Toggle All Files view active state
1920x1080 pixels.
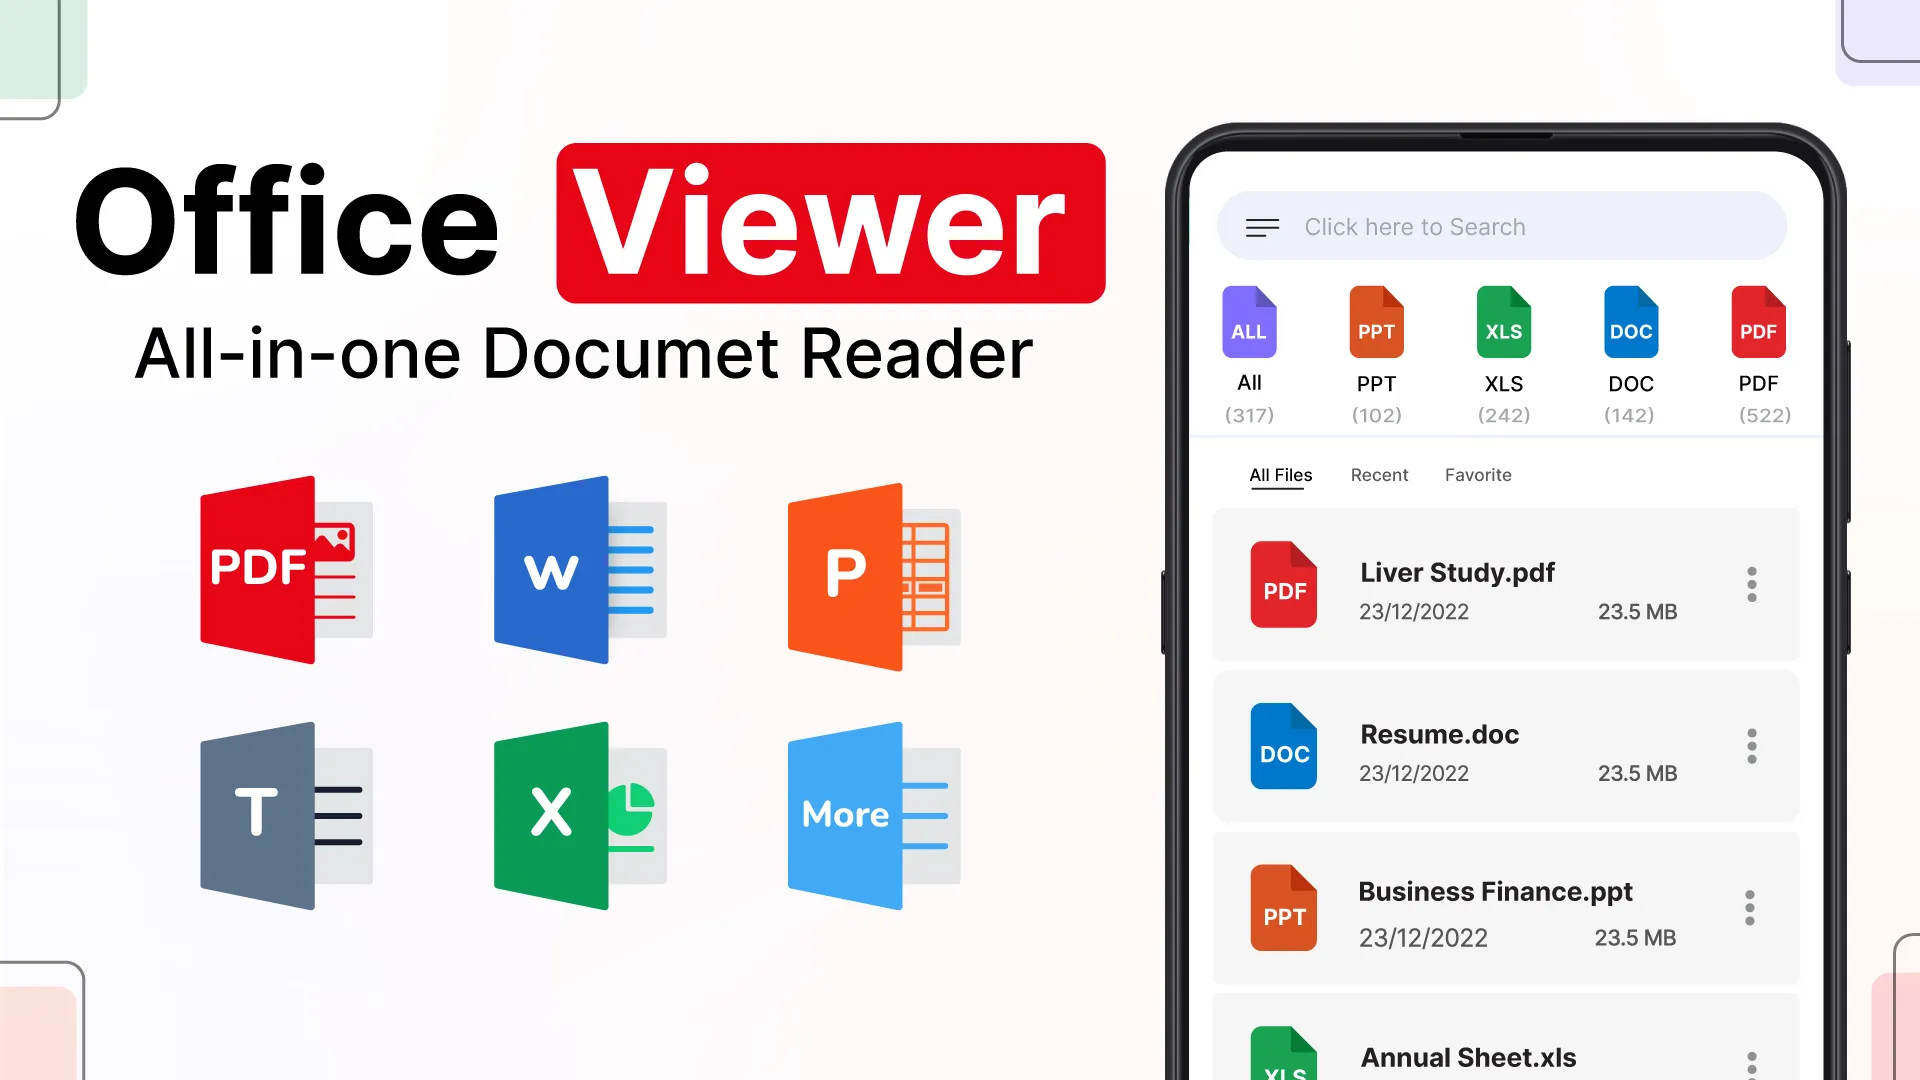tap(1282, 475)
